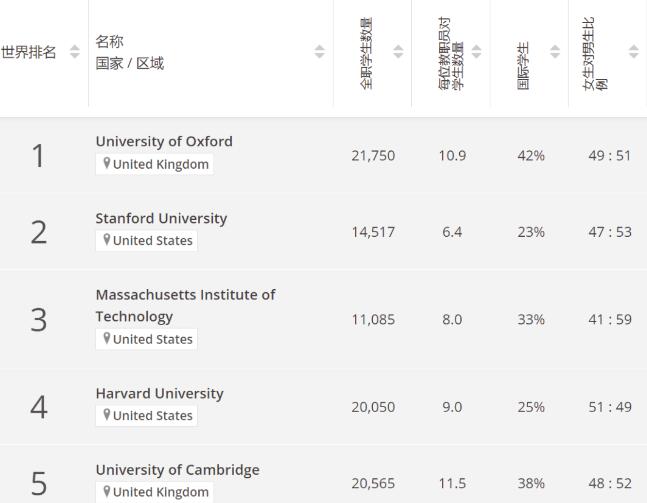Sort by full-time student count arrows
The width and height of the screenshot is (647, 503).
click(398, 52)
